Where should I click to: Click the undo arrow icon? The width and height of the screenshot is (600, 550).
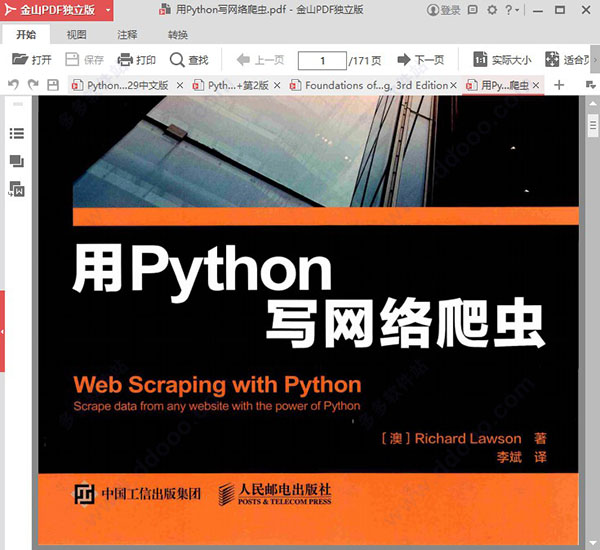tap(13, 85)
